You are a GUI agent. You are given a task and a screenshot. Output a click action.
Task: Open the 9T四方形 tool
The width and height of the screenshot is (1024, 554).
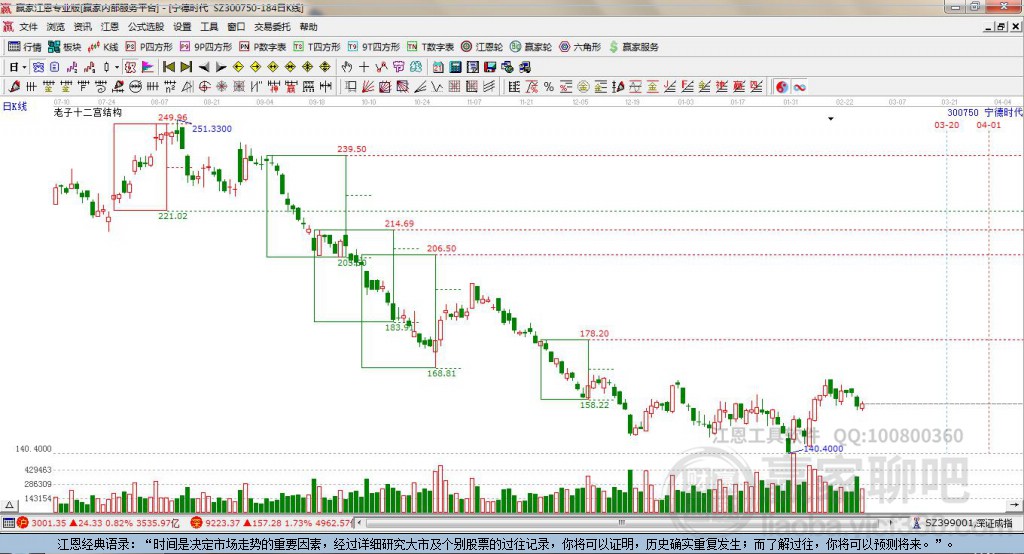click(x=374, y=47)
